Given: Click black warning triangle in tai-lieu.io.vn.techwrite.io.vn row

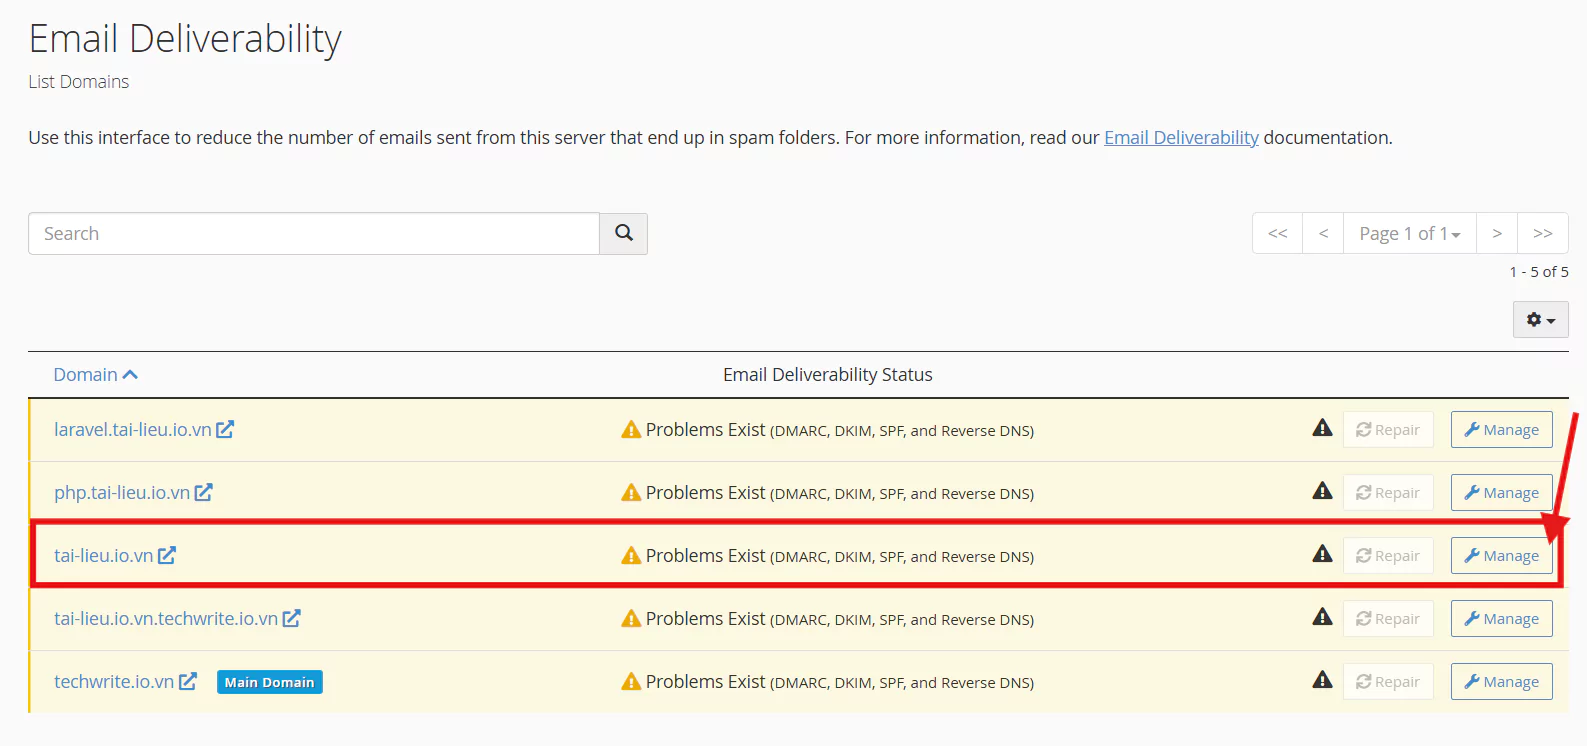Looking at the screenshot, I should 1322,617.
